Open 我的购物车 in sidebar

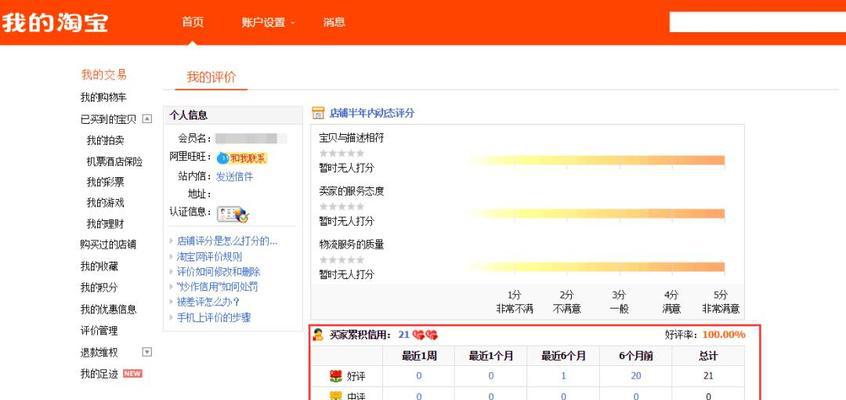pos(104,98)
